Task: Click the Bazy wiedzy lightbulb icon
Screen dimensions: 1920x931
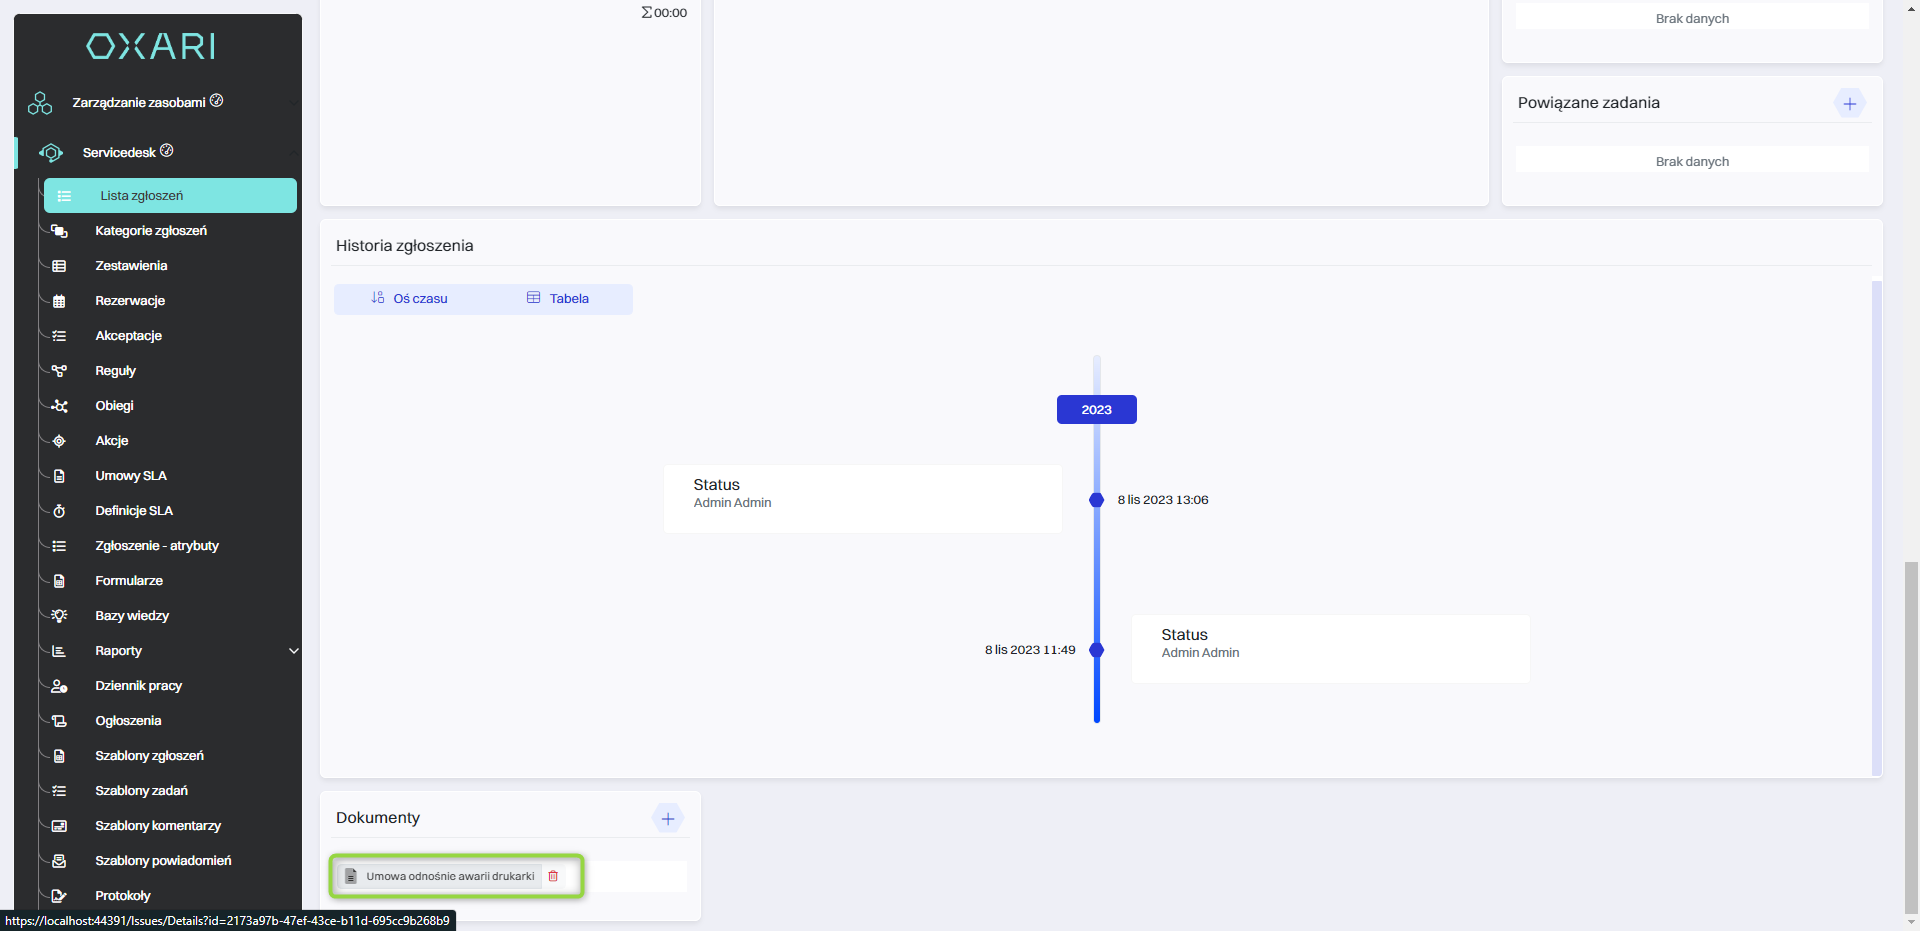Action: tap(59, 616)
